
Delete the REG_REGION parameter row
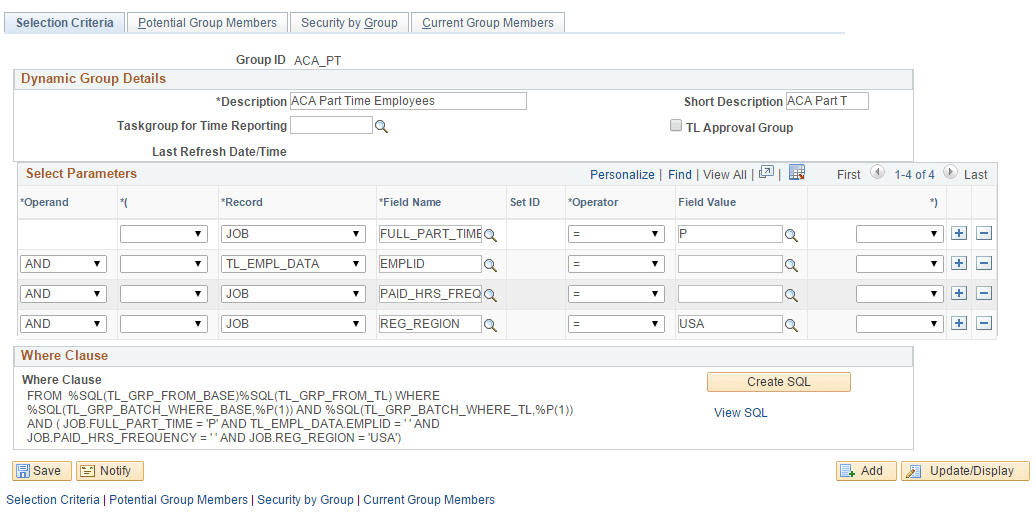coord(984,324)
